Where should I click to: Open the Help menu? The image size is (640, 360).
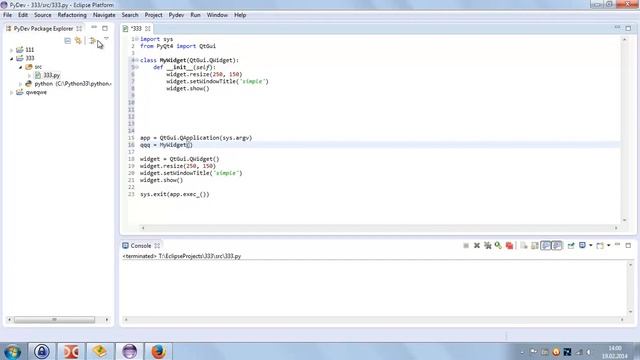pos(240,15)
